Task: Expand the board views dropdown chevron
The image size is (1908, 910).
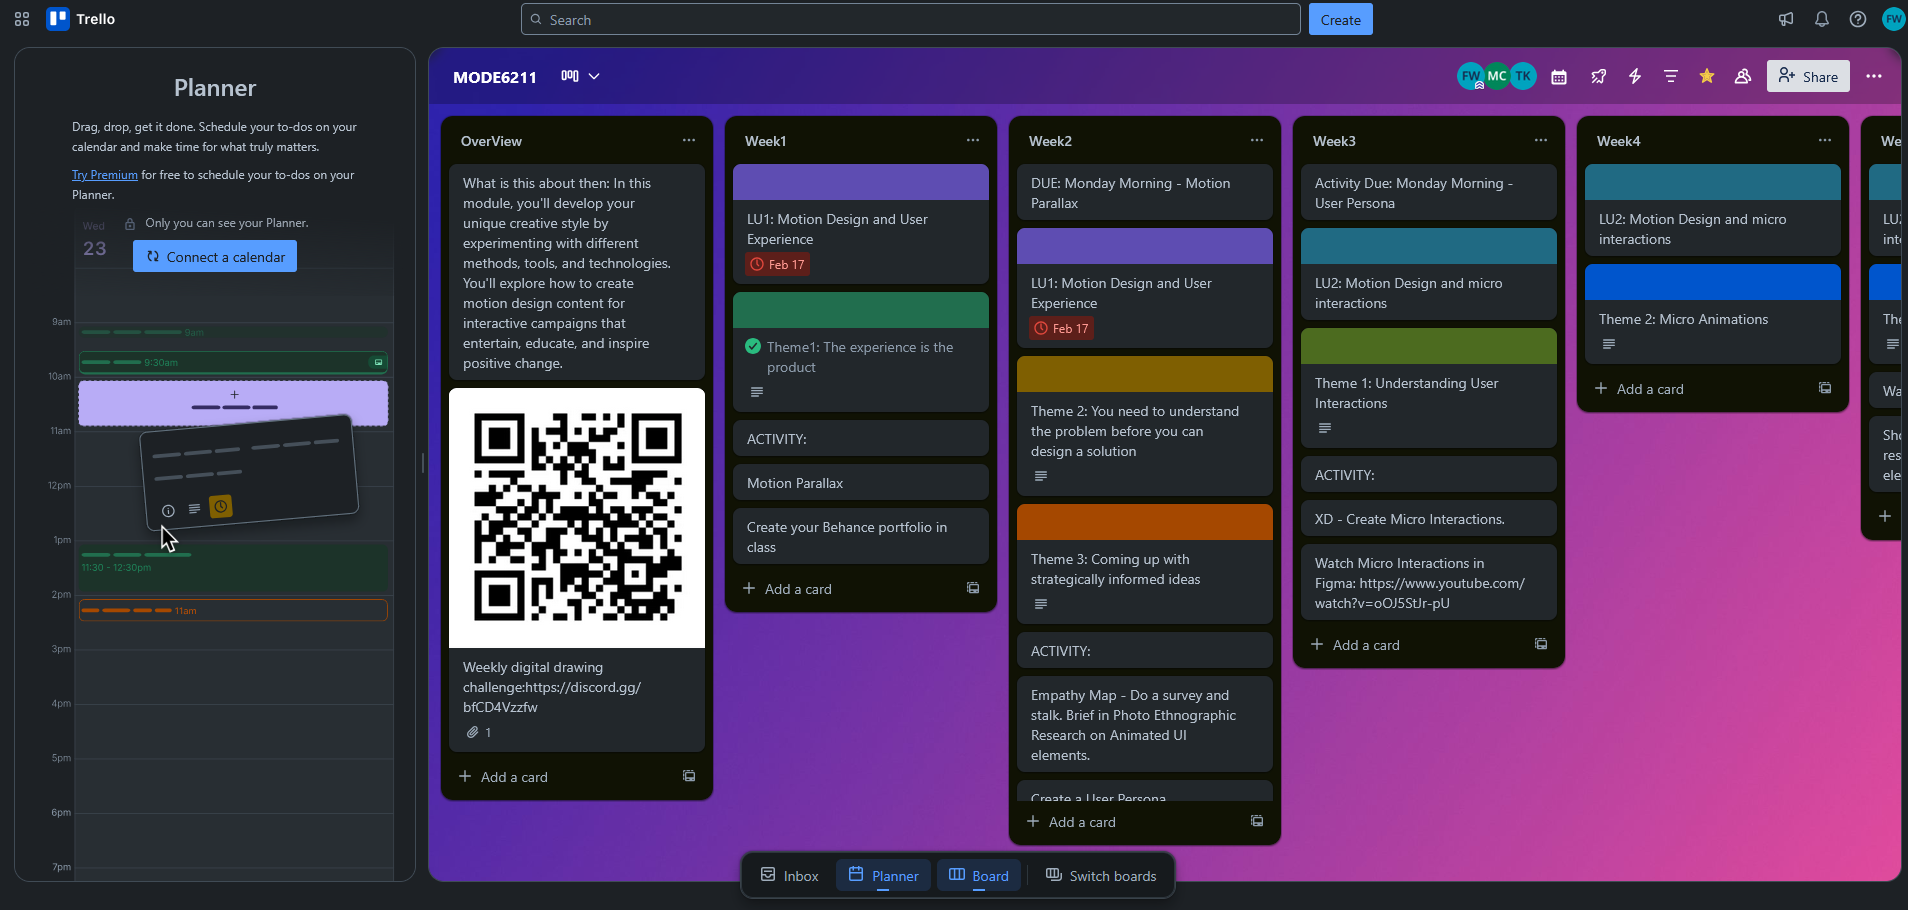Action: coord(594,77)
